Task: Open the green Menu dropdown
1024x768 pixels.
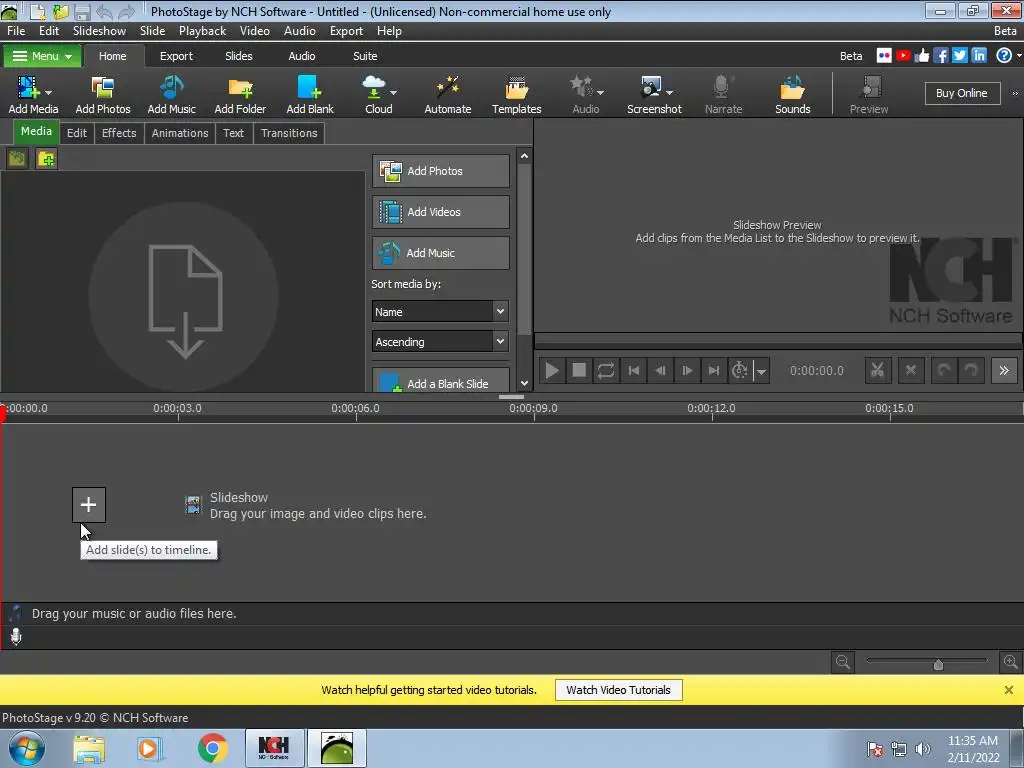Action: [42, 56]
